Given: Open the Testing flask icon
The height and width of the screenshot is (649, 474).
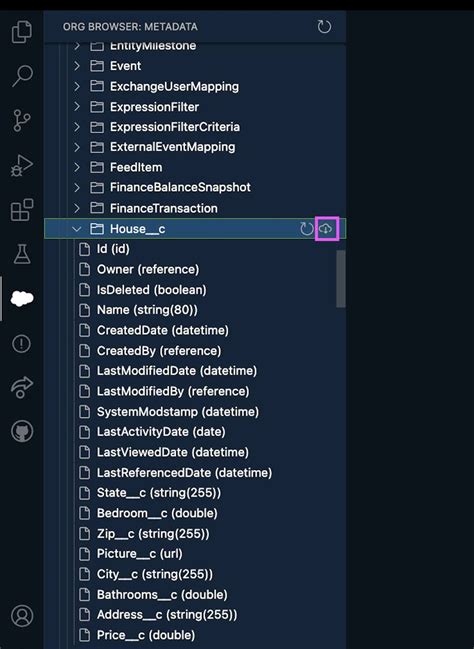Looking at the screenshot, I should (x=22, y=254).
